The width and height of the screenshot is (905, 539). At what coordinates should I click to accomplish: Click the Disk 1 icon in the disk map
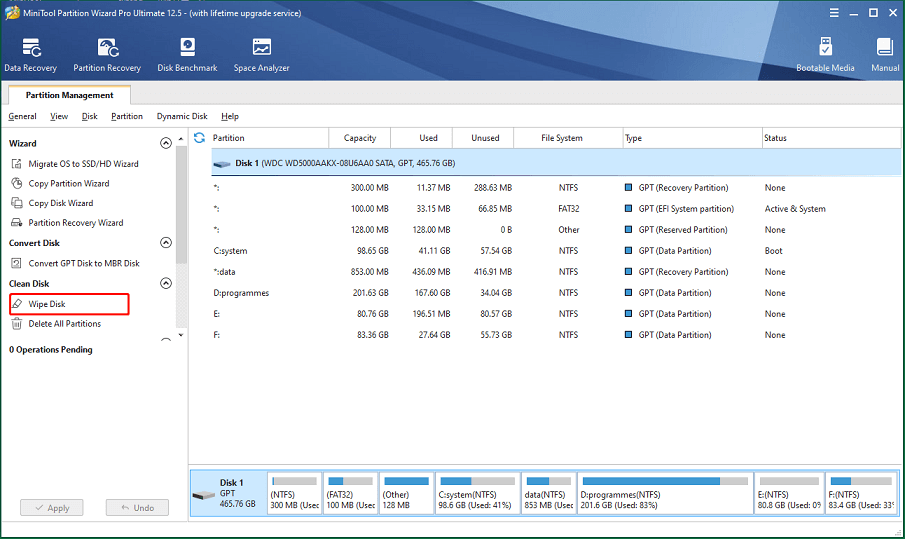pyautogui.click(x=203, y=495)
